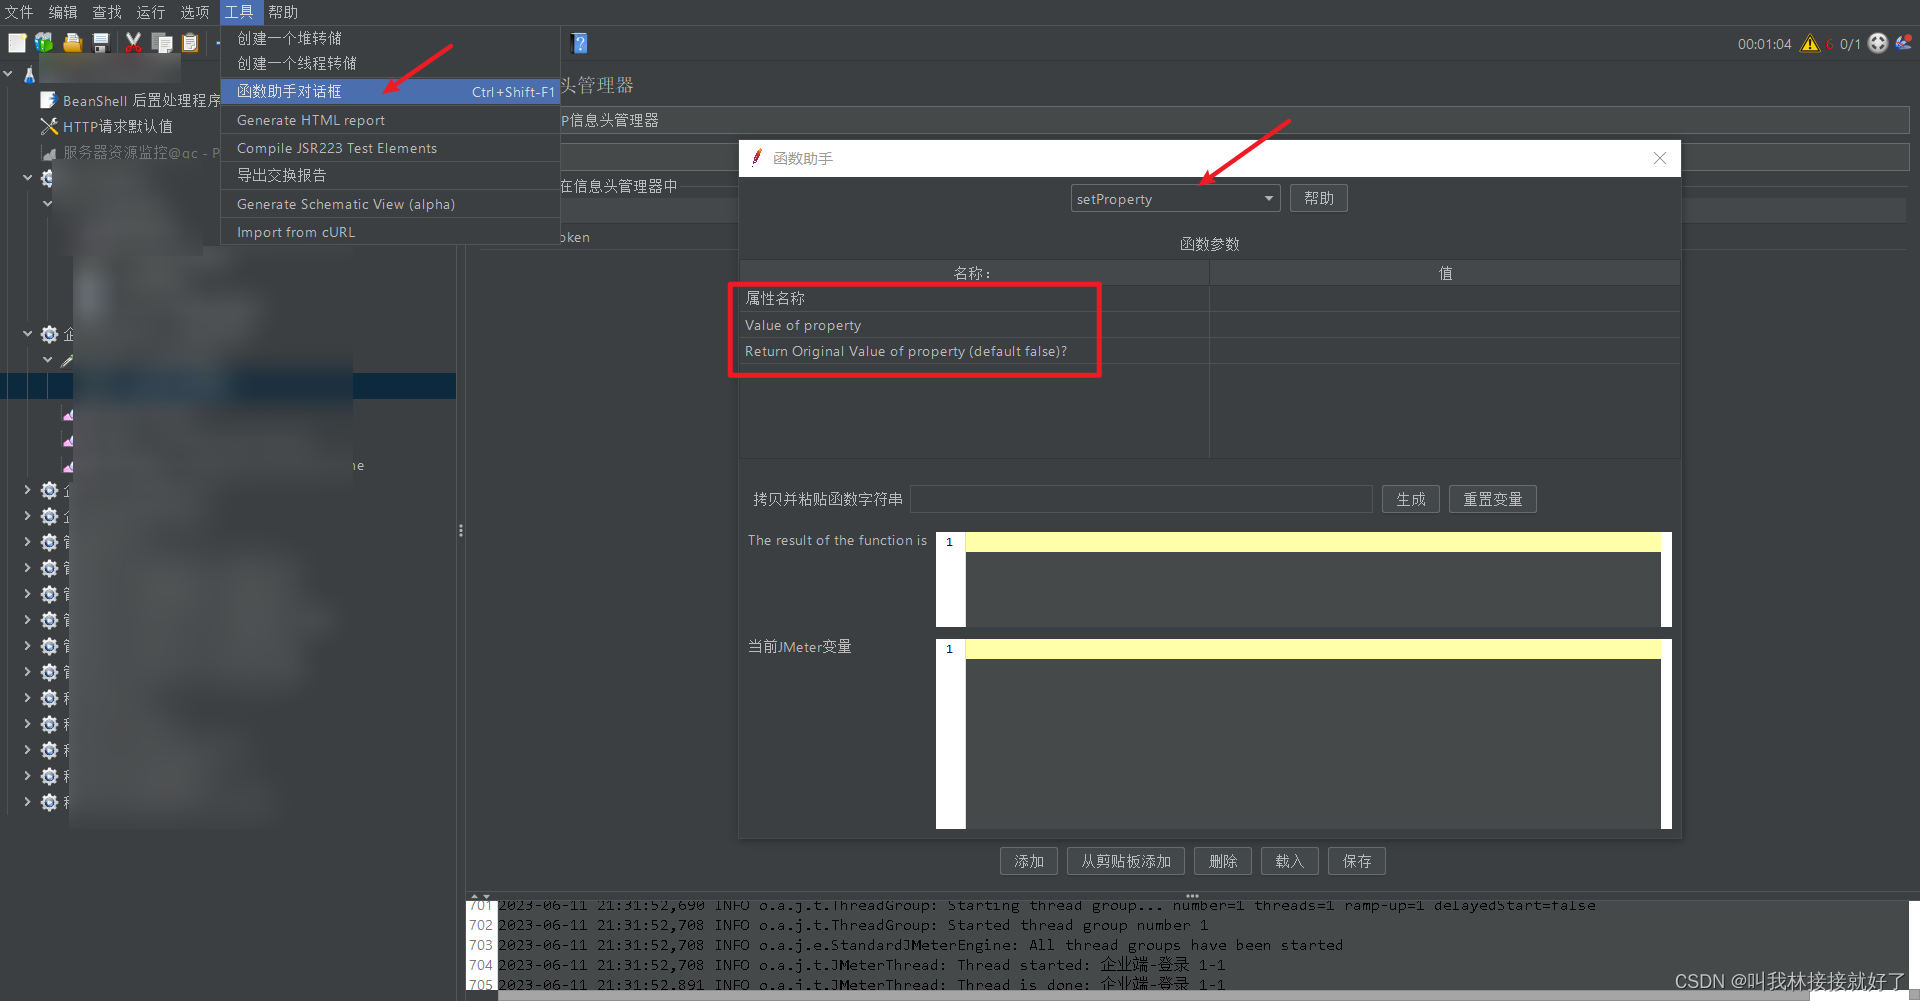
Task: Click the 删除 button
Action: 1222,861
